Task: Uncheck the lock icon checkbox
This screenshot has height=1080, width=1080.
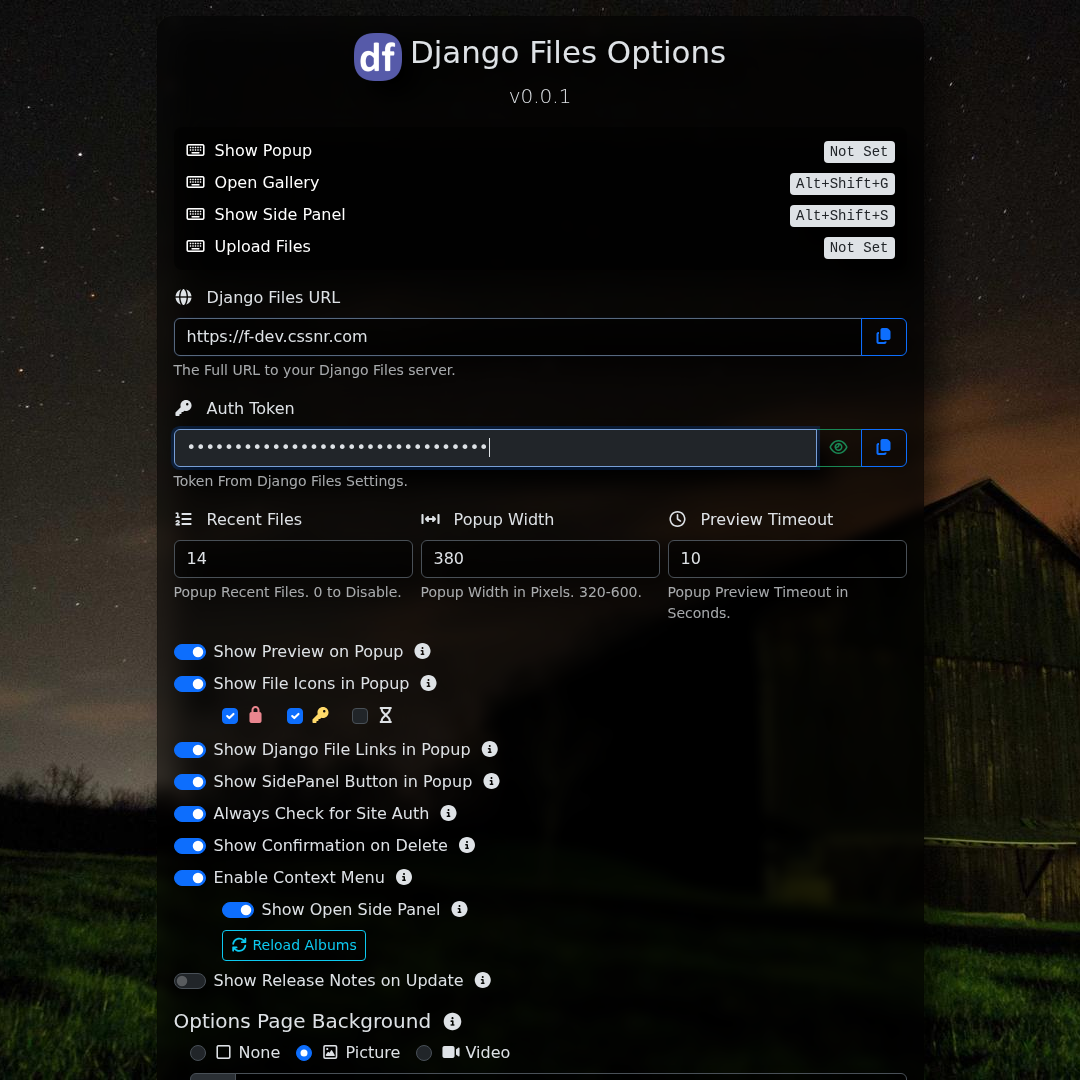Action: (230, 716)
